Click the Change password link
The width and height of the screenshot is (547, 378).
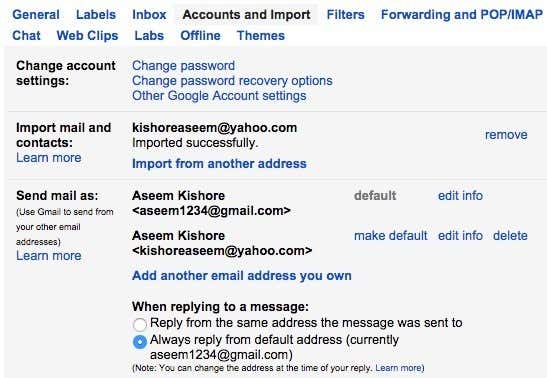183,66
